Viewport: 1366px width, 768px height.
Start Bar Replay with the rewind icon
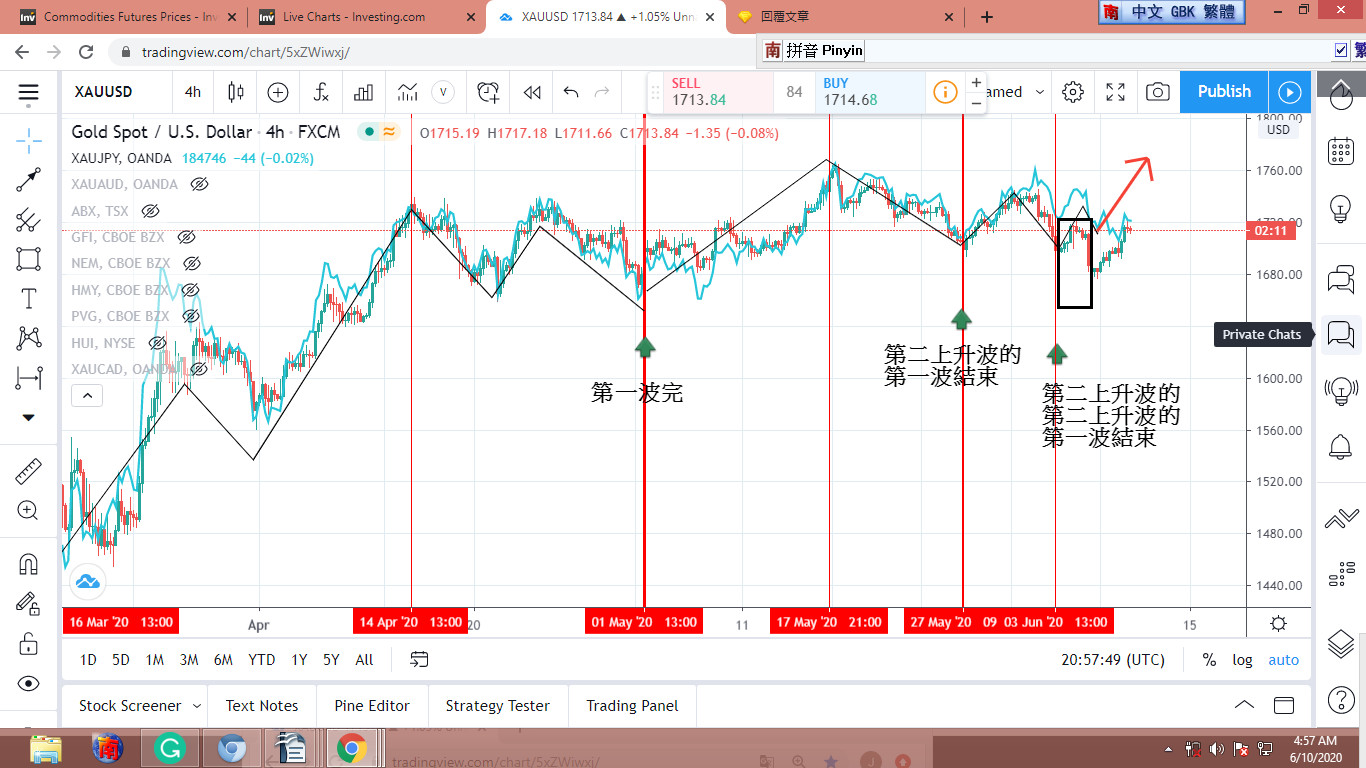point(532,92)
